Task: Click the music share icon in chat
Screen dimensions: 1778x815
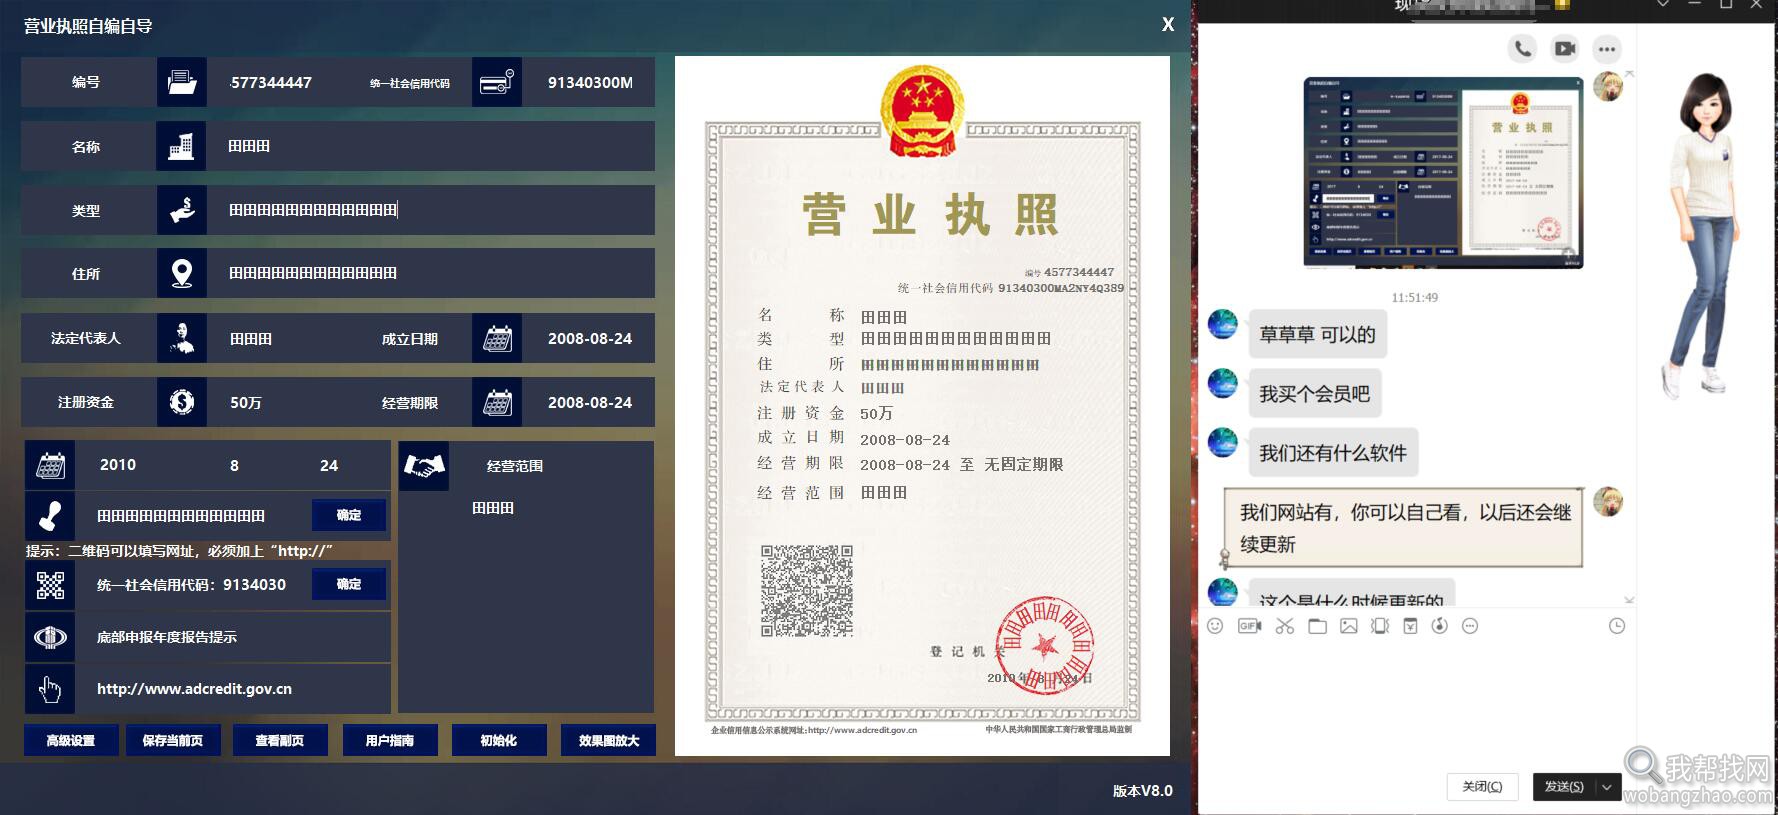Action: 1440,626
